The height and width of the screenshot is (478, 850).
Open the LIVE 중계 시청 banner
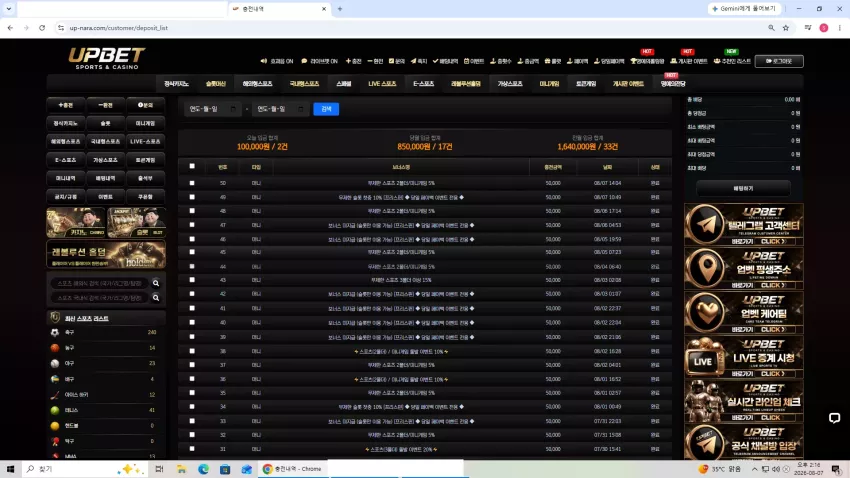click(x=744, y=357)
